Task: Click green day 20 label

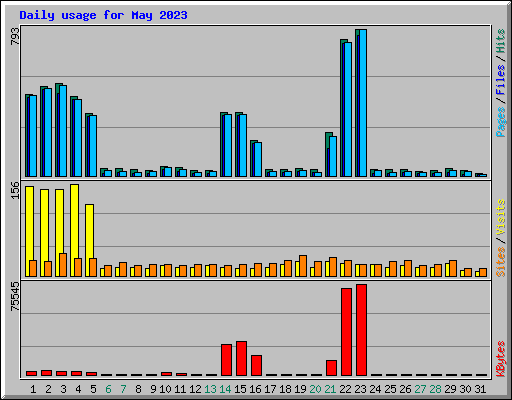Action: 315,389
